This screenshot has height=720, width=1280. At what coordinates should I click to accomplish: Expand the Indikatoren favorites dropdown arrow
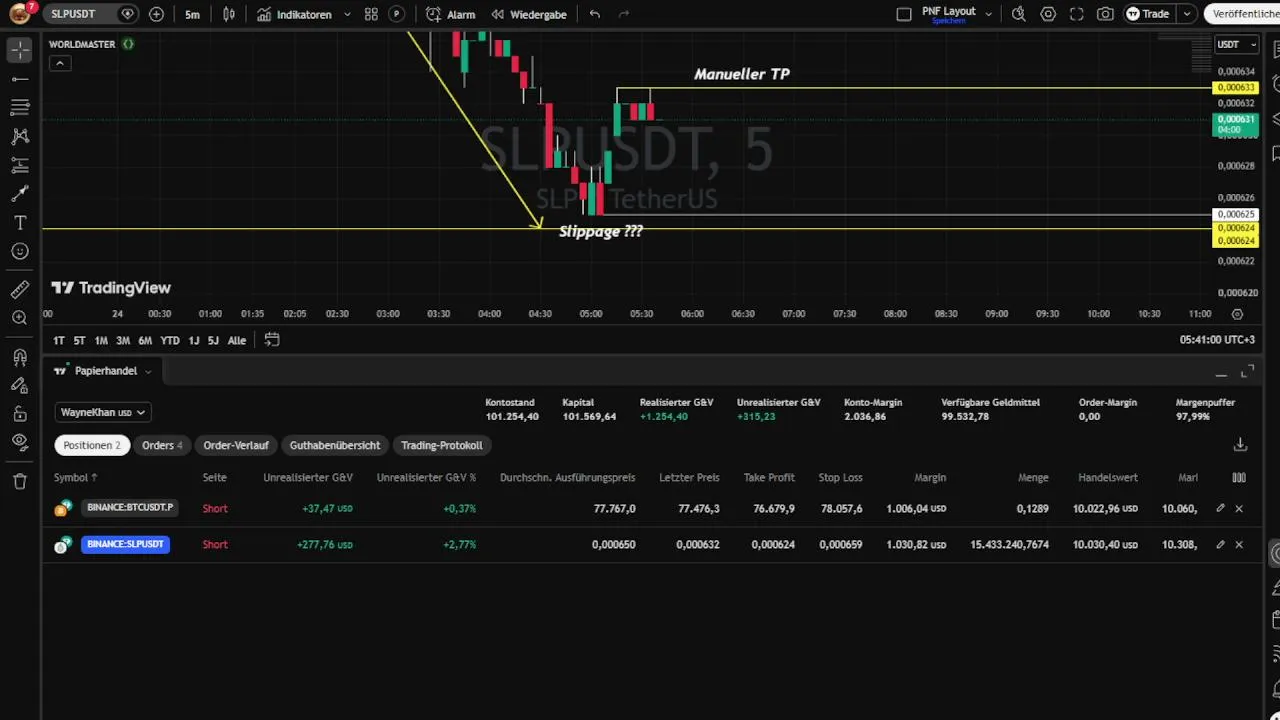[x=347, y=14]
